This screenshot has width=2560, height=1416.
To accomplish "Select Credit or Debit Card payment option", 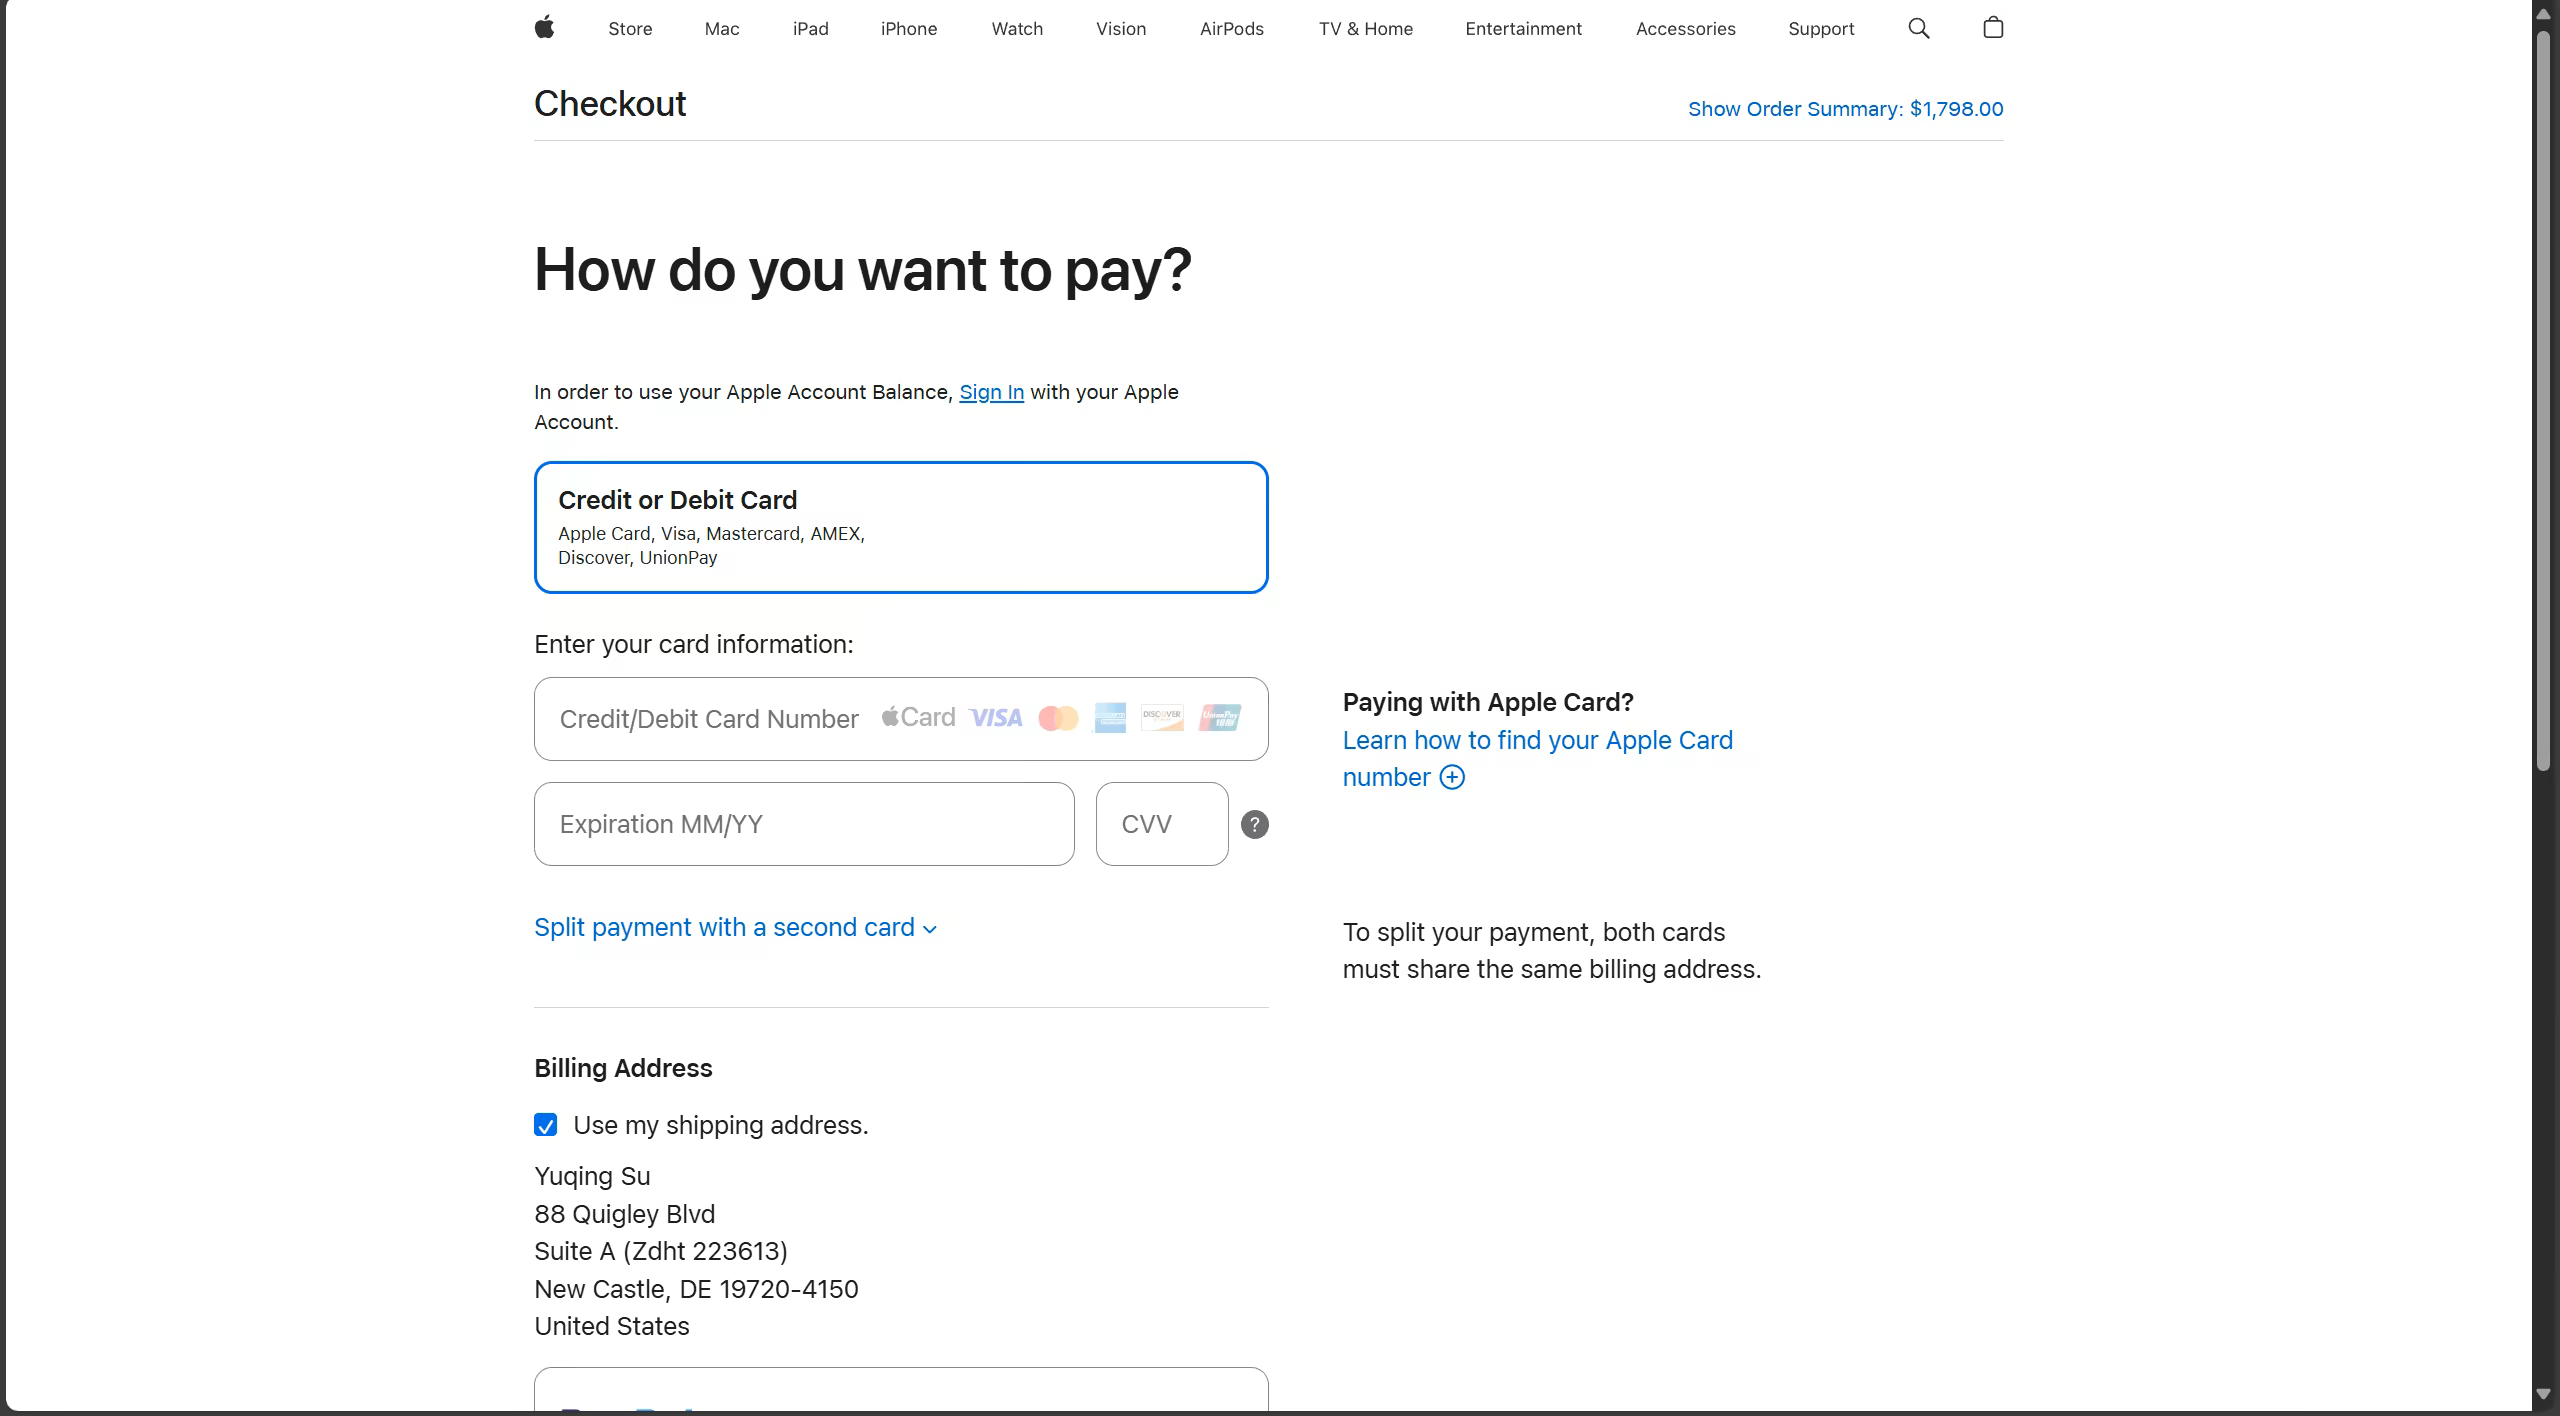I will 900,527.
